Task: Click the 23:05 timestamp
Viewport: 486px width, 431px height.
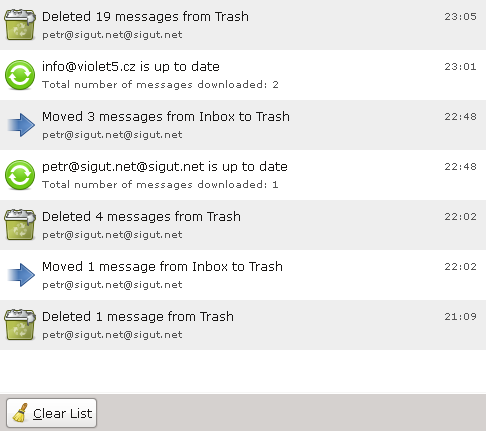Action: 460,17
